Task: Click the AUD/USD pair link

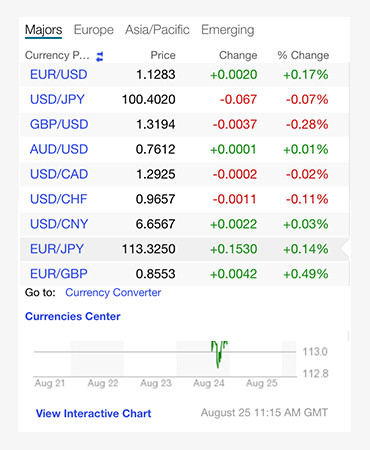Action: click(59, 149)
